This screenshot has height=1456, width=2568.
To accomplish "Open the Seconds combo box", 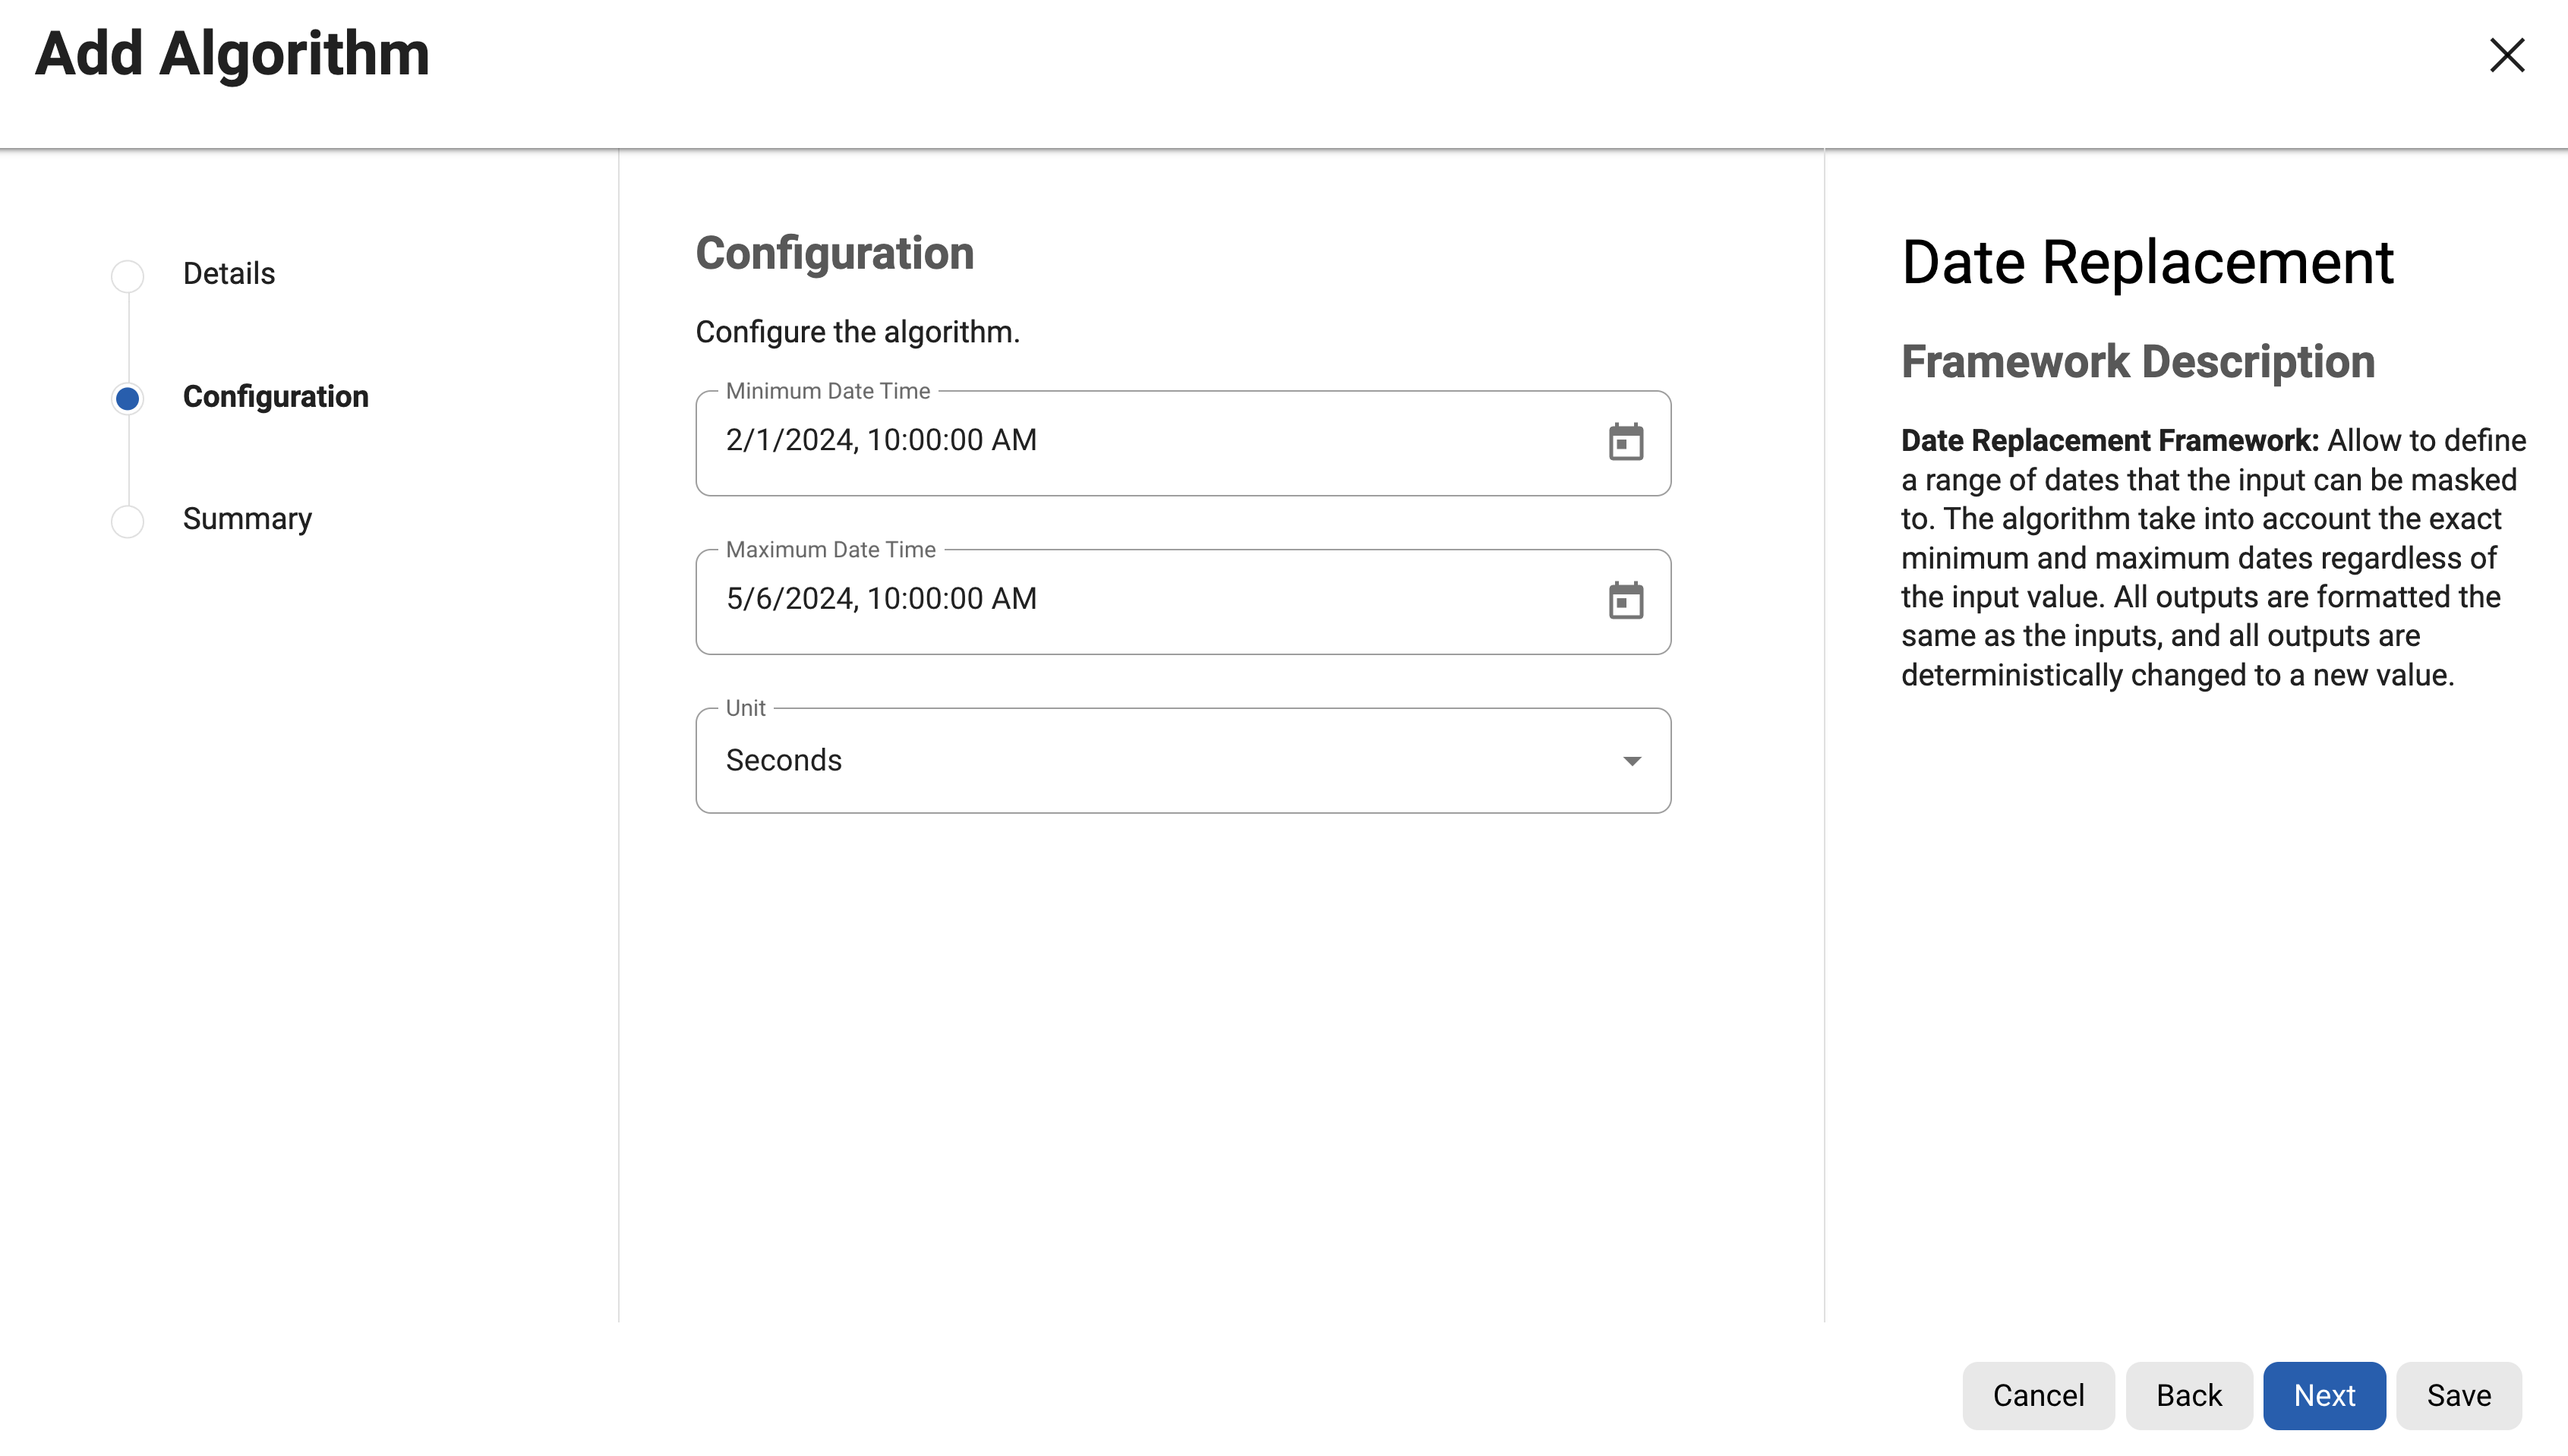I will click(1180, 760).
